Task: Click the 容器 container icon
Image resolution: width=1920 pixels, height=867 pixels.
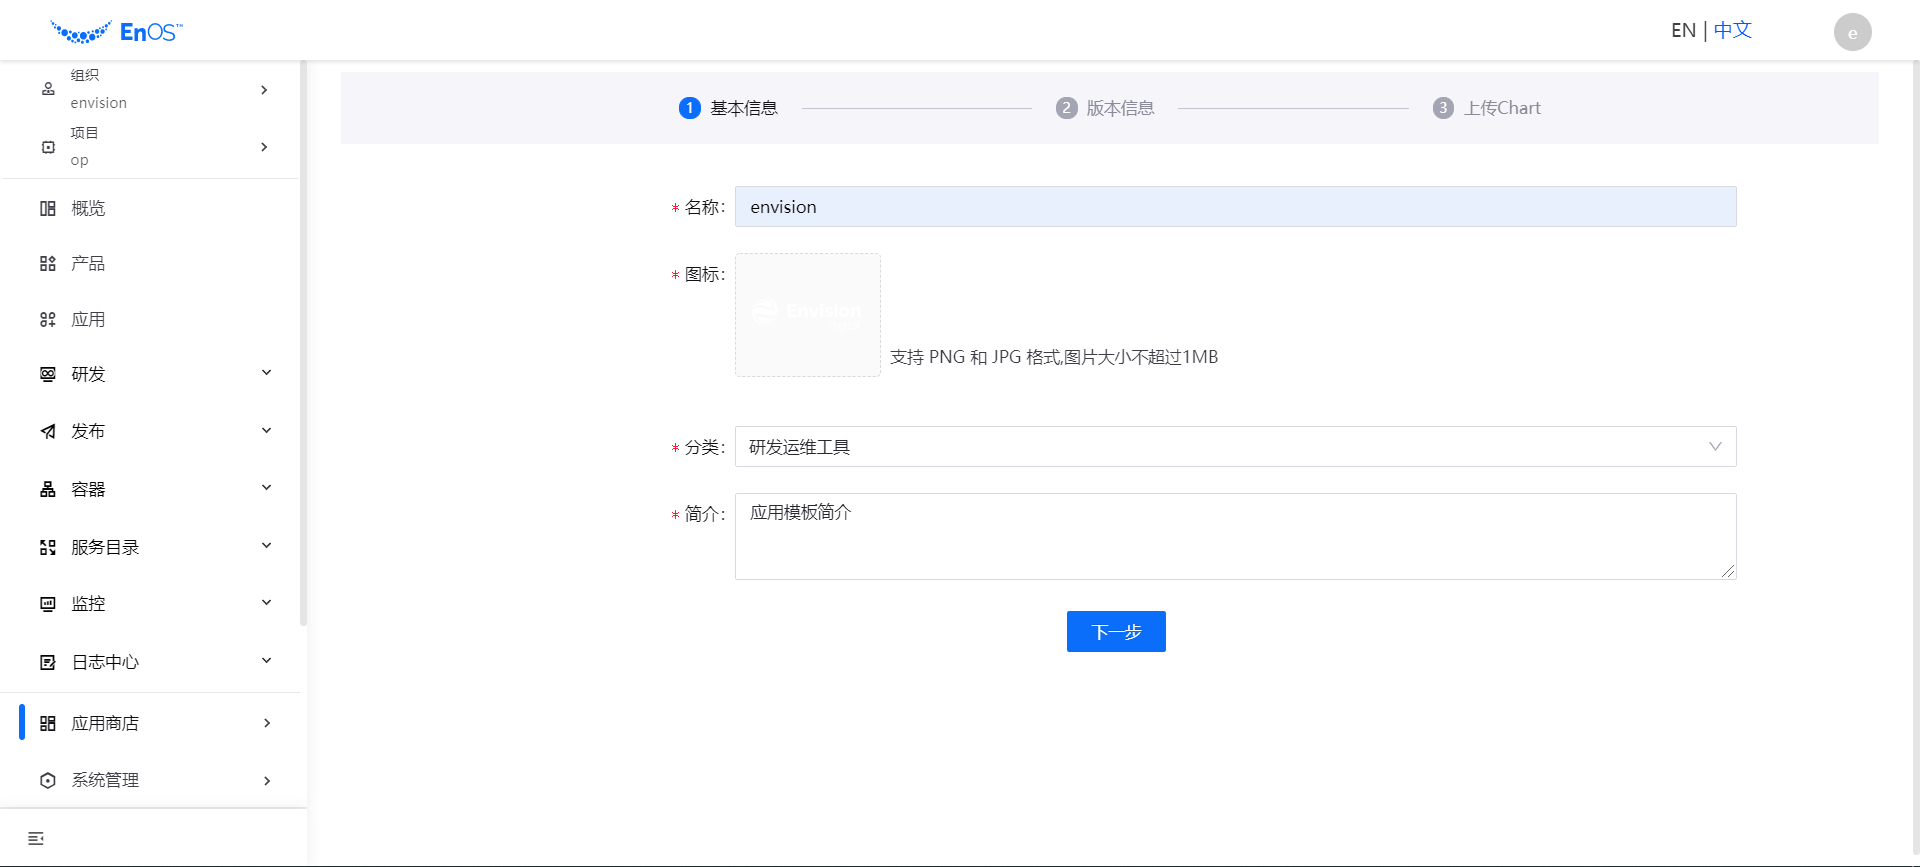Action: click(48, 489)
